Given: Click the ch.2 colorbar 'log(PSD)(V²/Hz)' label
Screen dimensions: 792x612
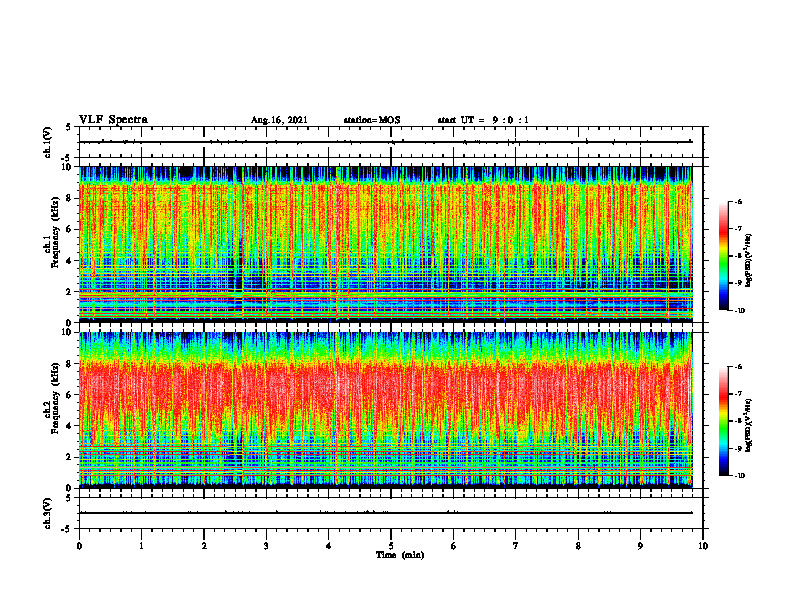Looking at the screenshot, I should coord(749,425).
